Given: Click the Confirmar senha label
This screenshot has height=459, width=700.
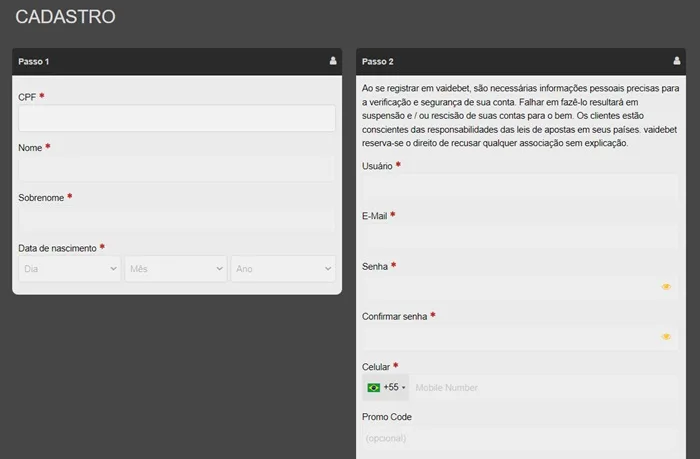Looking at the screenshot, I should pyautogui.click(x=395, y=317).
